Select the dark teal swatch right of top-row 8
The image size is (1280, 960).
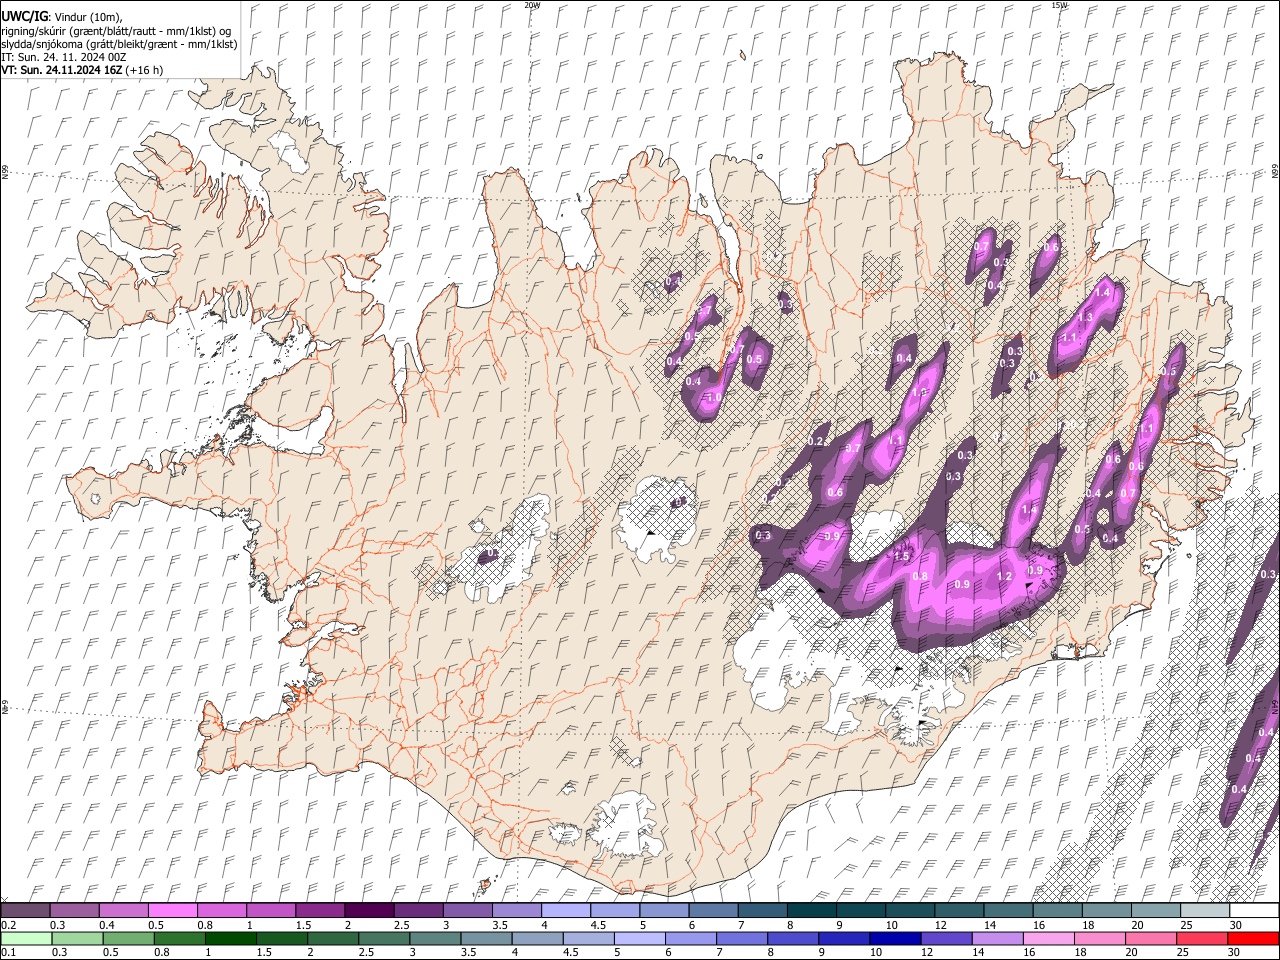813,911
